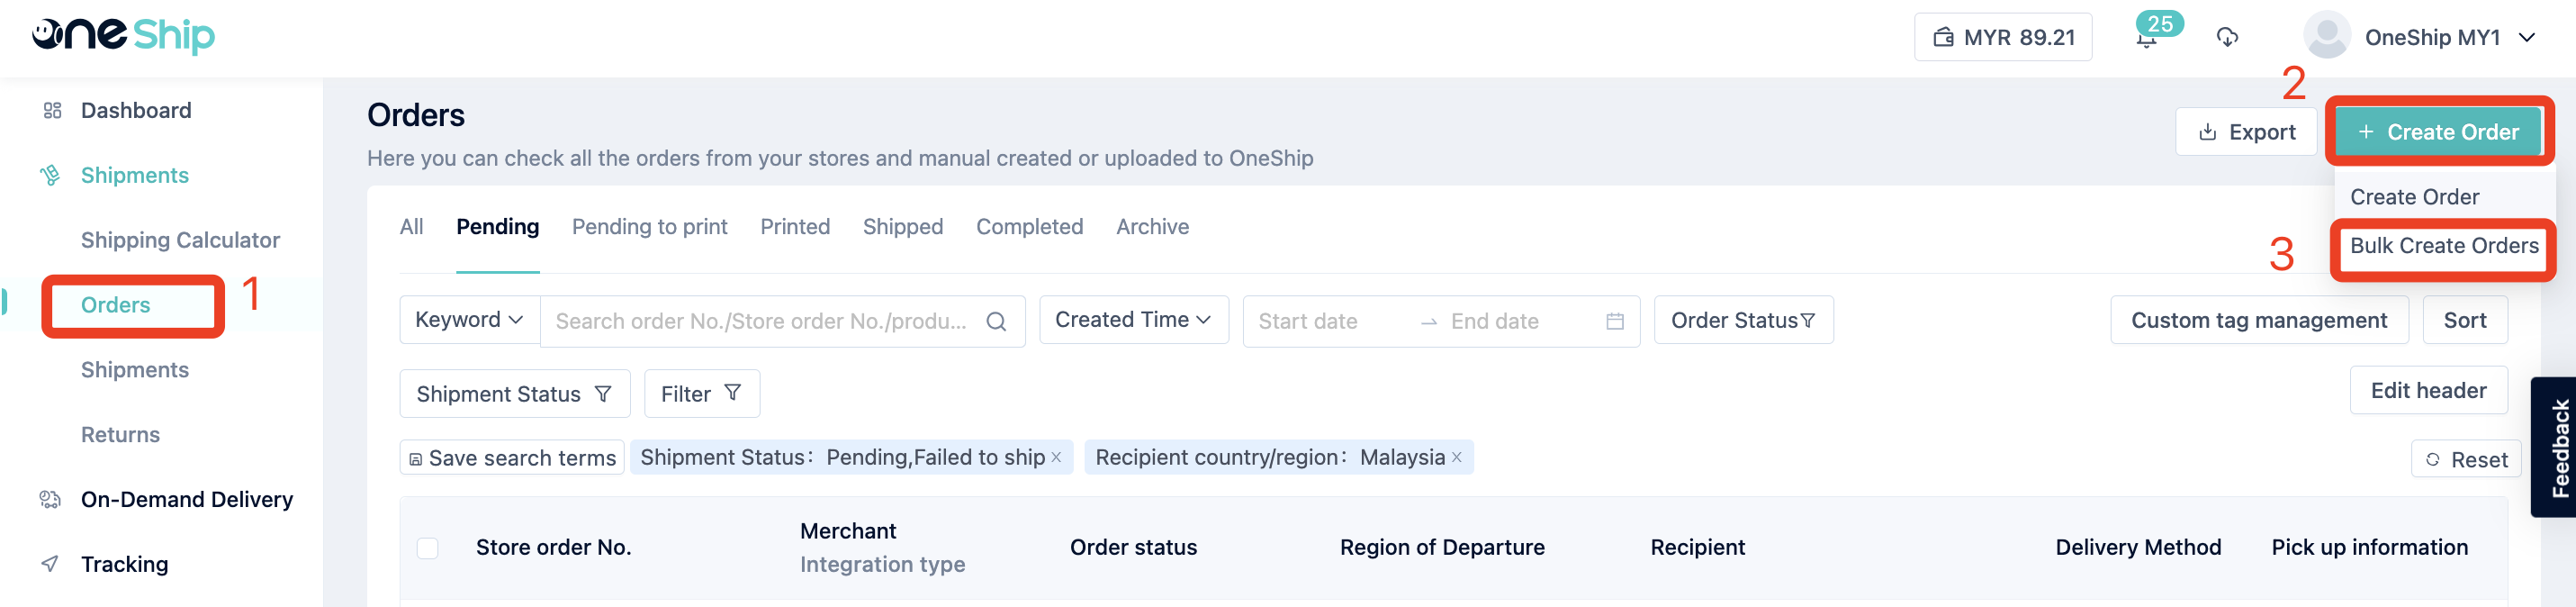The image size is (2576, 607).
Task: Remove the Recipient country/region Malaysia tag
Action: pyautogui.click(x=1457, y=458)
